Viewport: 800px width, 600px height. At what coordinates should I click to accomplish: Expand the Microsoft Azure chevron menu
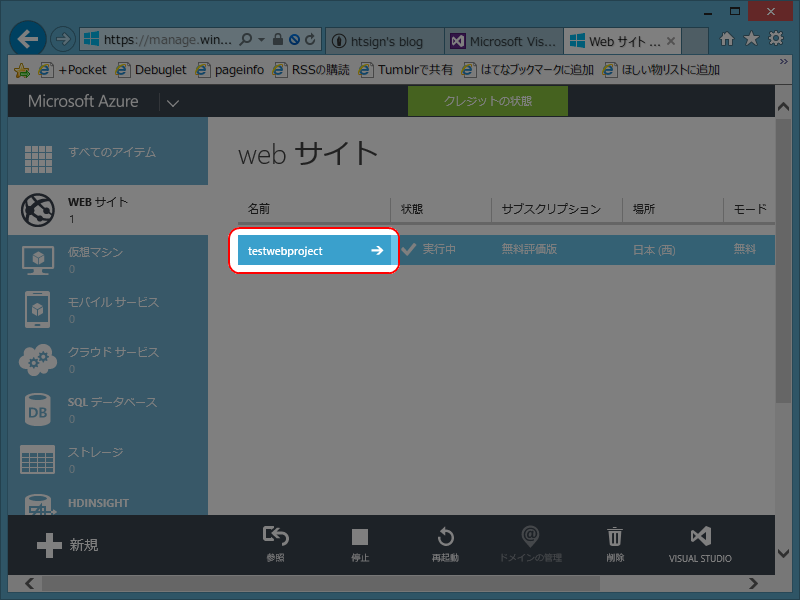(x=172, y=101)
